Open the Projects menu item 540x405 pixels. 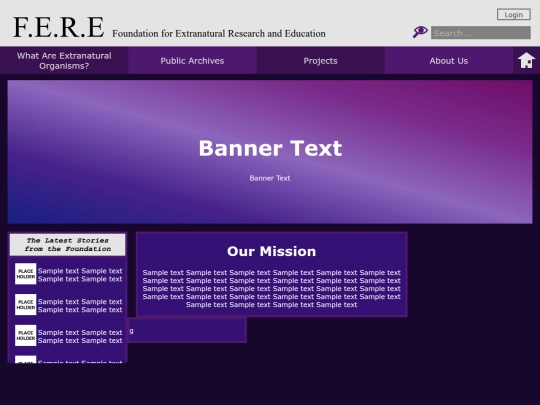pyautogui.click(x=320, y=61)
